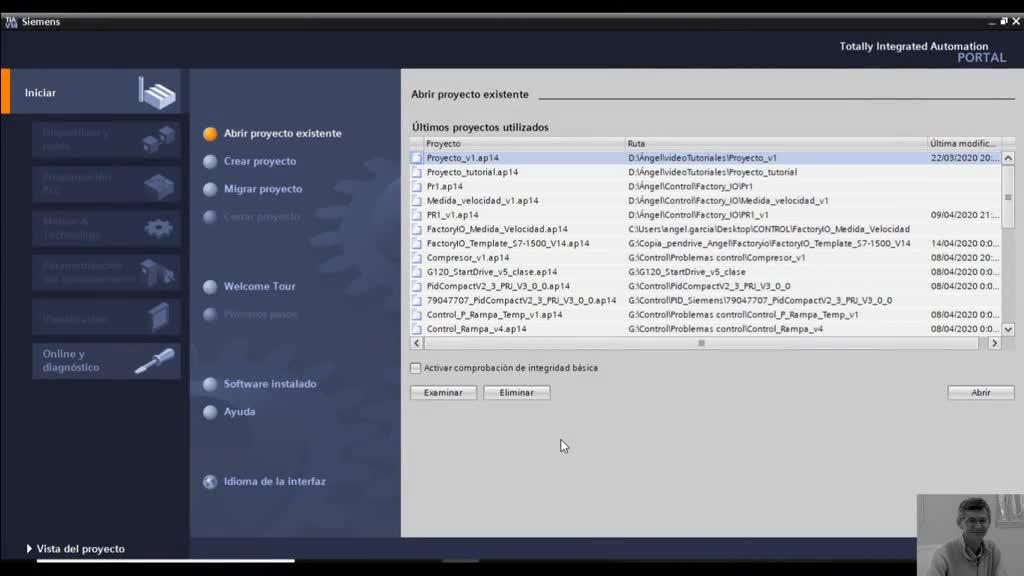Open the Welcome Tour
This screenshot has height=576, width=1024.
[259, 286]
